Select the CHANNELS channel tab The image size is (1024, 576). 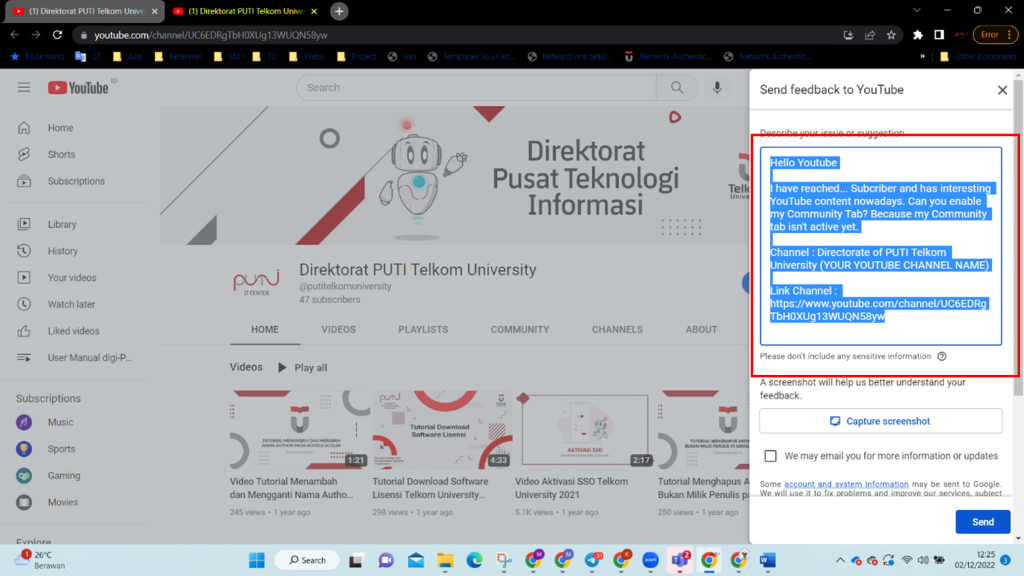coord(617,330)
